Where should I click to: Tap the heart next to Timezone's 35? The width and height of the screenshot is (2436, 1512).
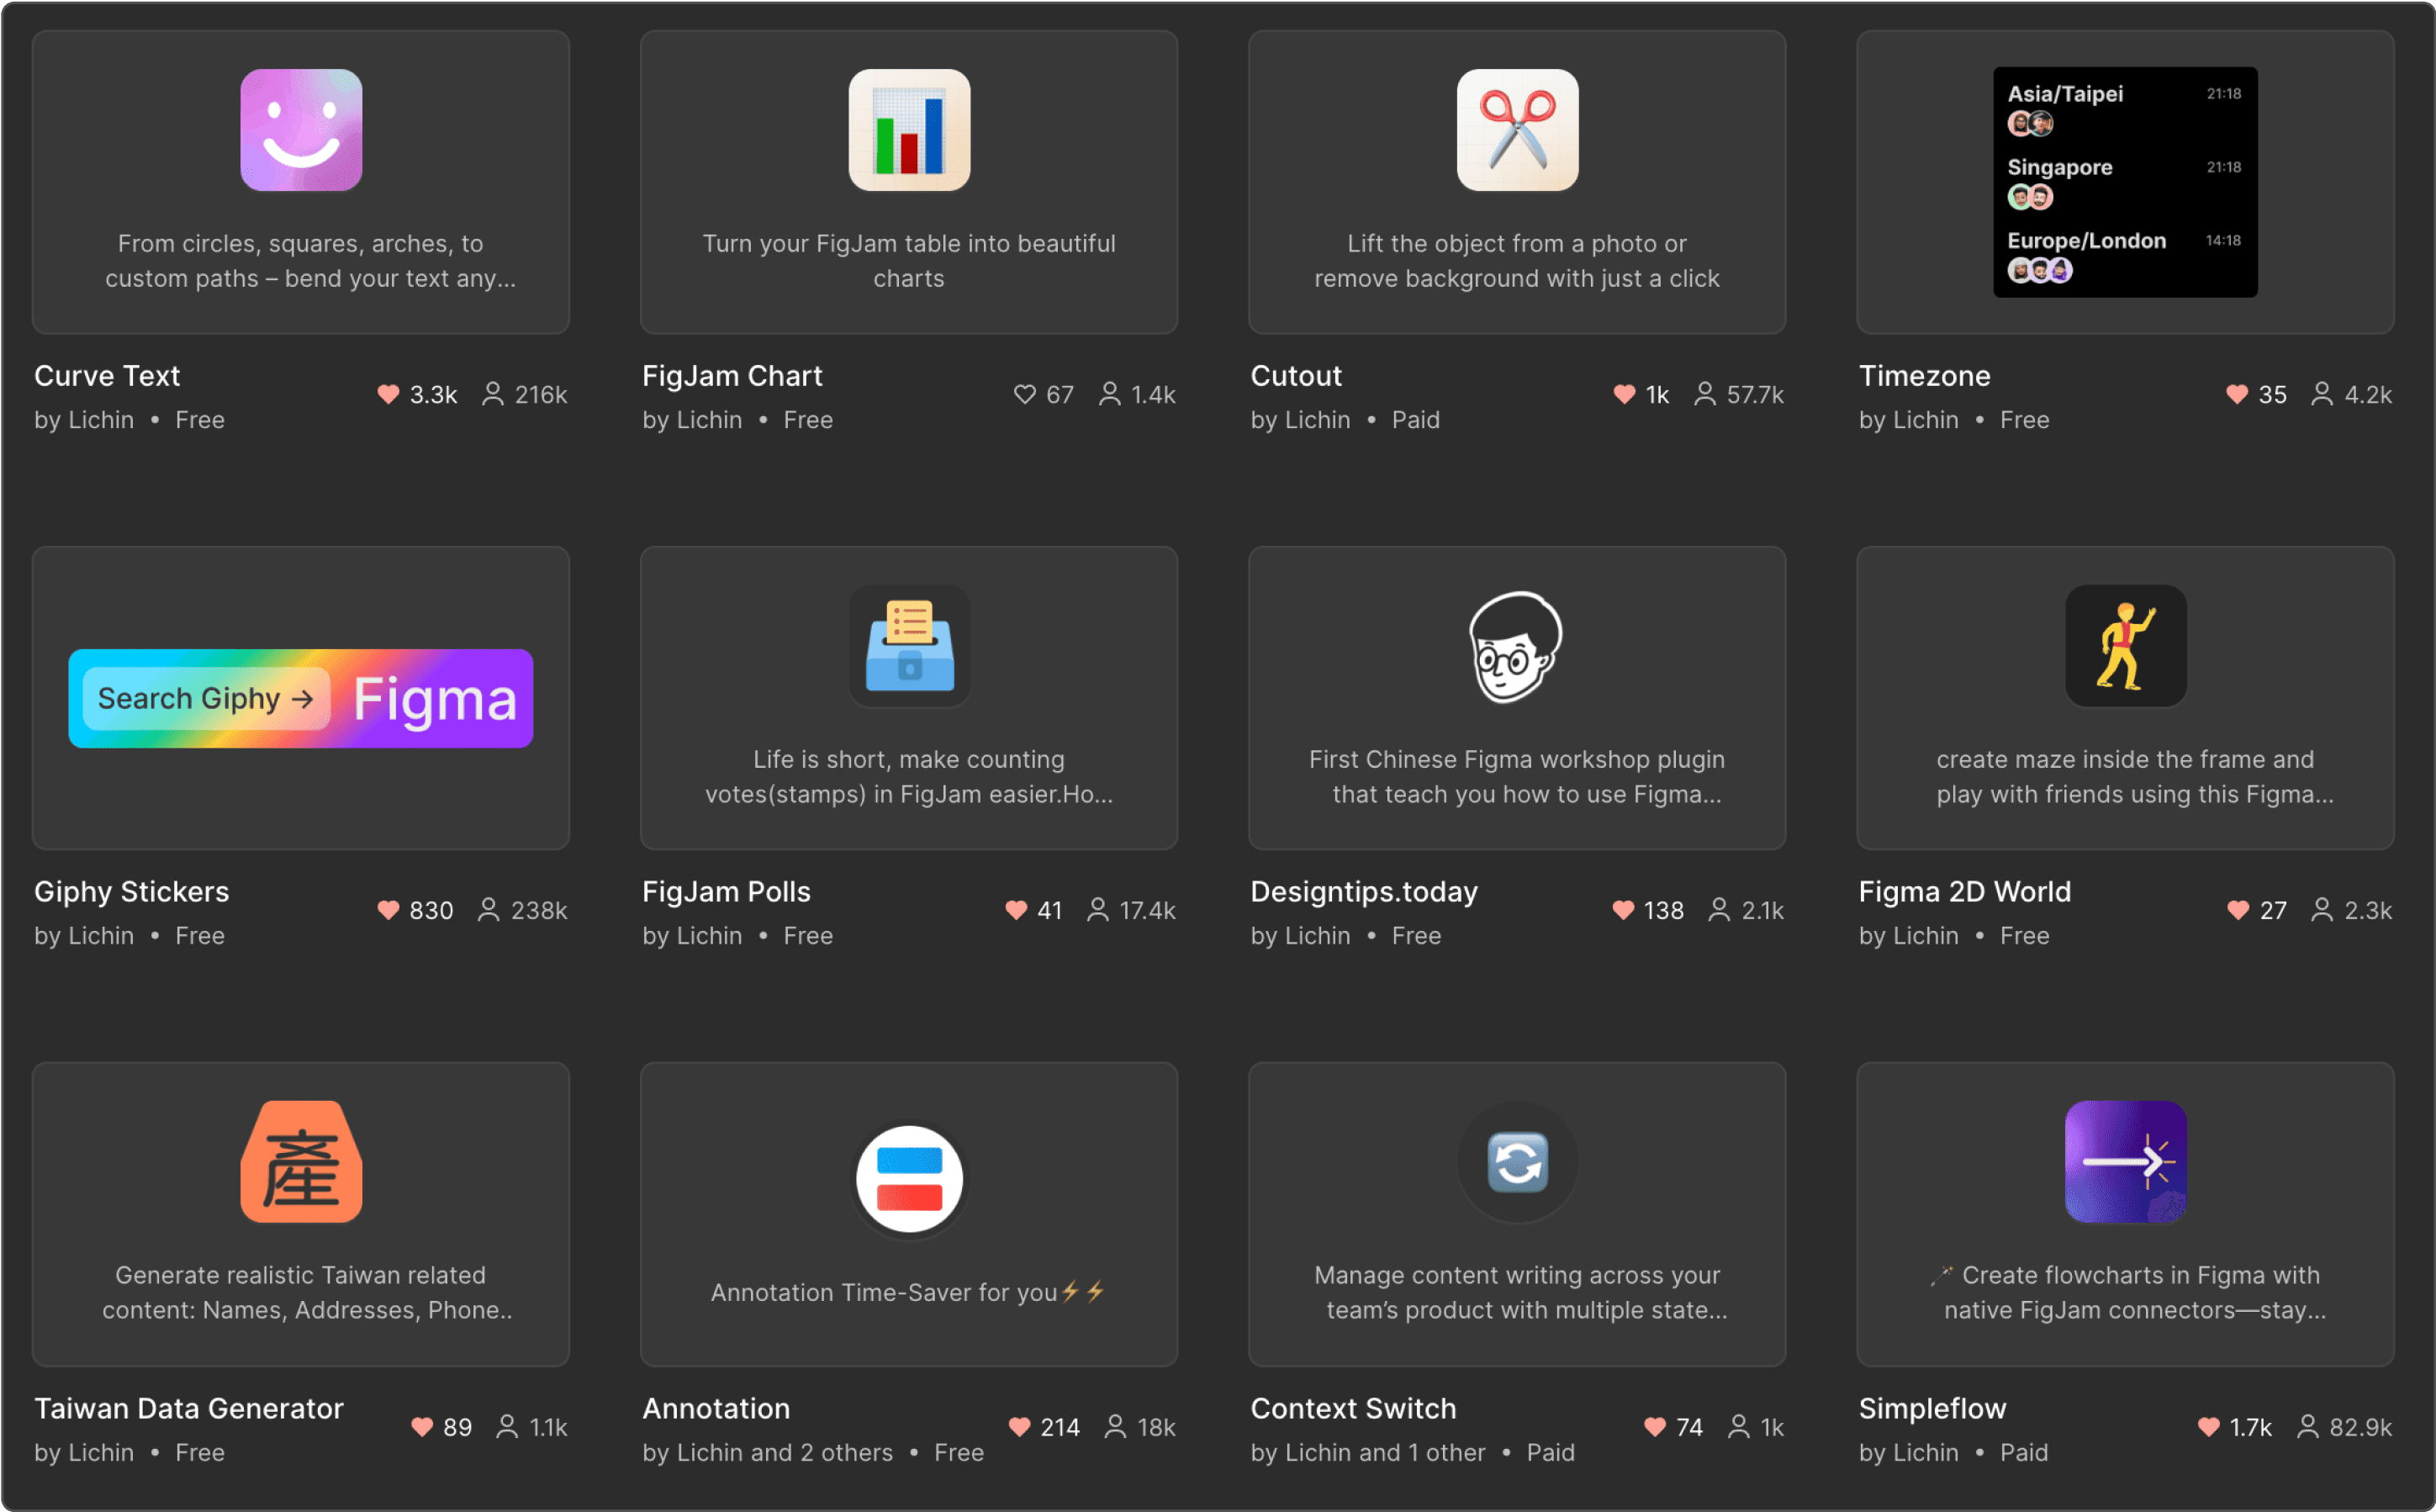coord(2236,394)
